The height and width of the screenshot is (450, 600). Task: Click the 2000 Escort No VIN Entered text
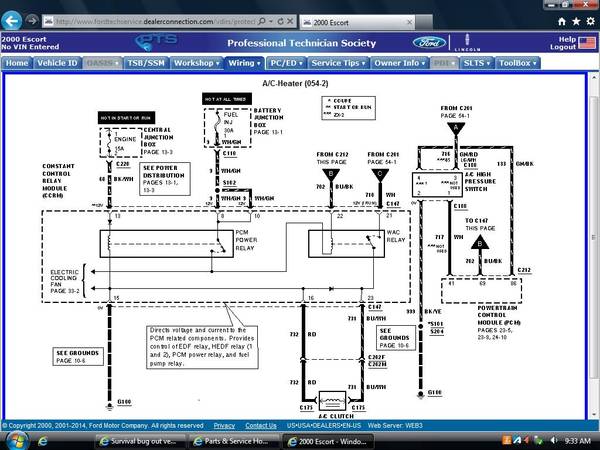(x=30, y=43)
